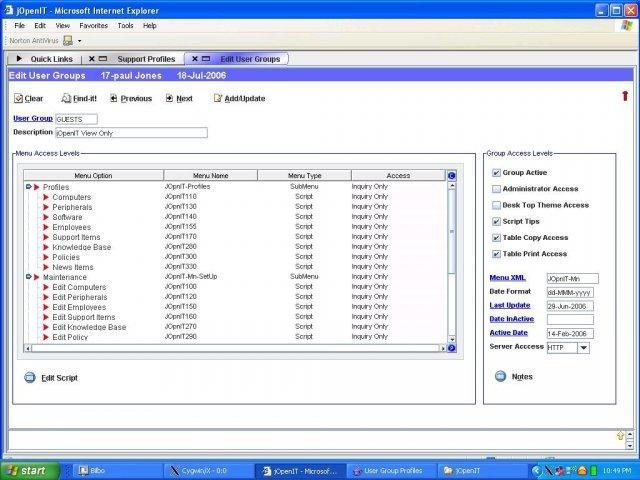Screen dimensions: 640x480
Task: Click the Last Update link
Action: click(x=510, y=305)
